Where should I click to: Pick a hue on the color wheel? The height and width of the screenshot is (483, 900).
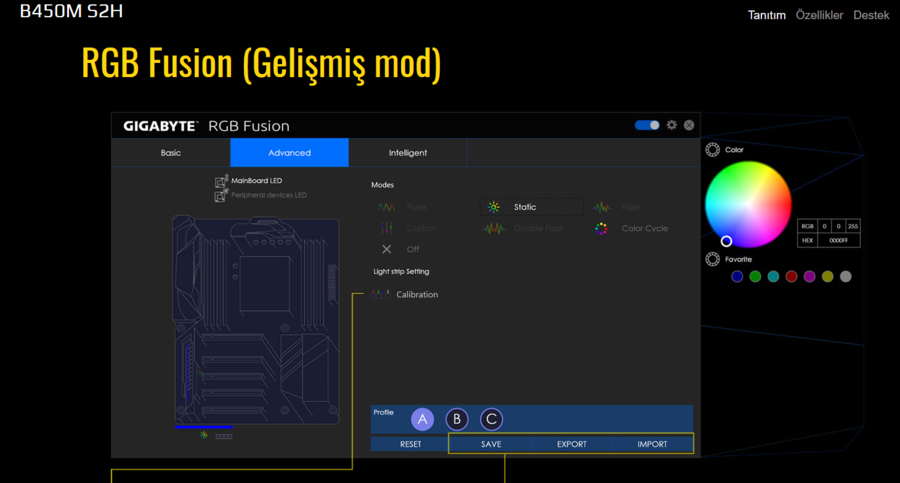(x=748, y=204)
